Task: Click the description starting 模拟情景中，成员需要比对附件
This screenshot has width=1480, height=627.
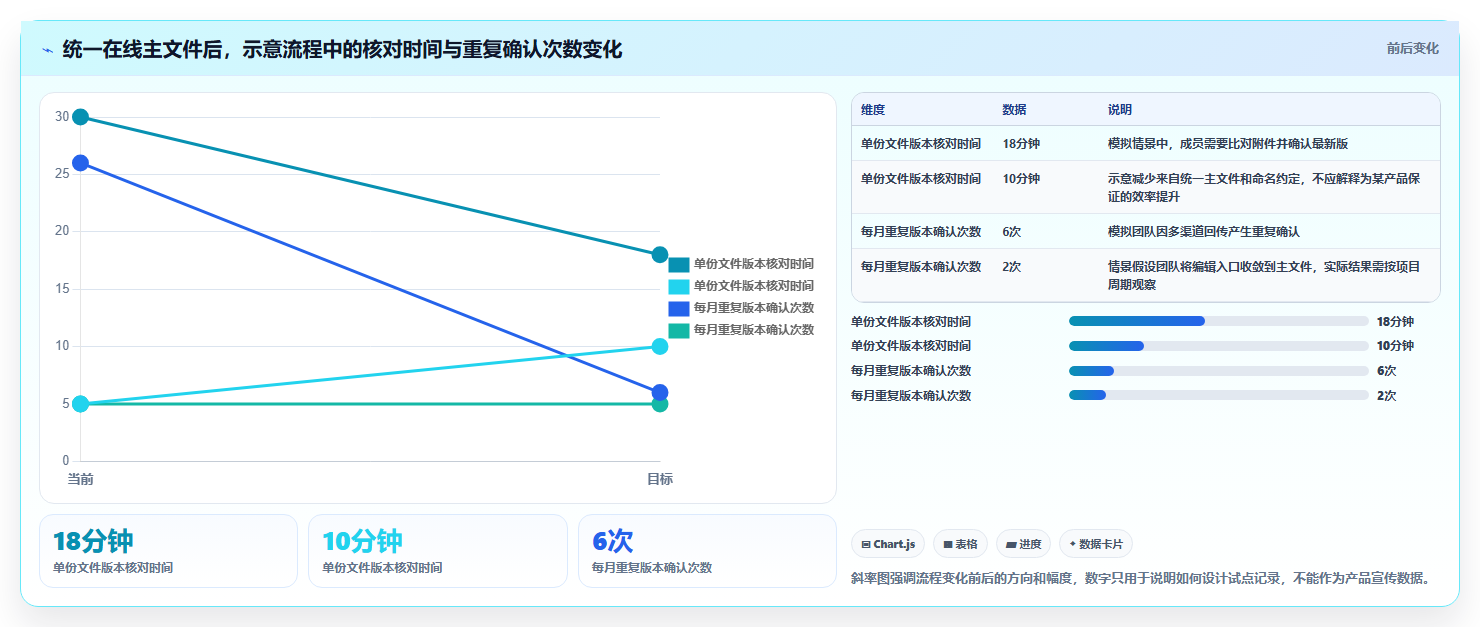Action: [x=1228, y=144]
